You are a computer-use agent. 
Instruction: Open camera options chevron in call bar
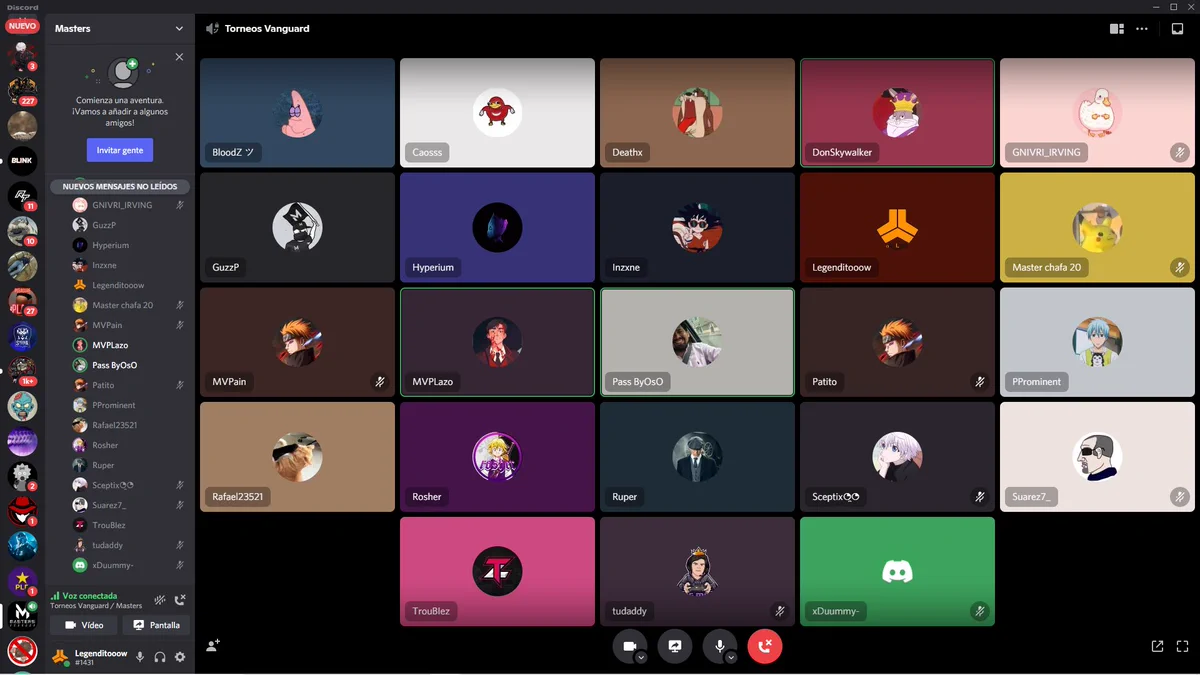641,658
